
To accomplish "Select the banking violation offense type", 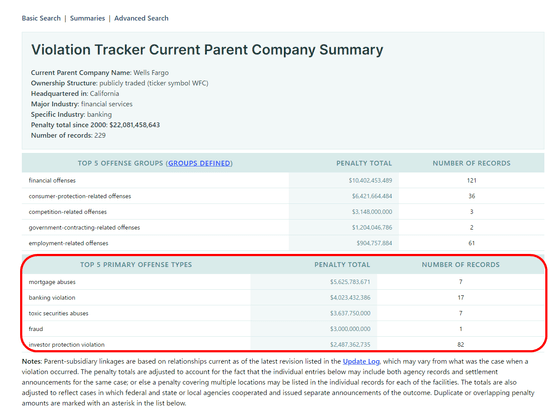I will click(x=52, y=298).
